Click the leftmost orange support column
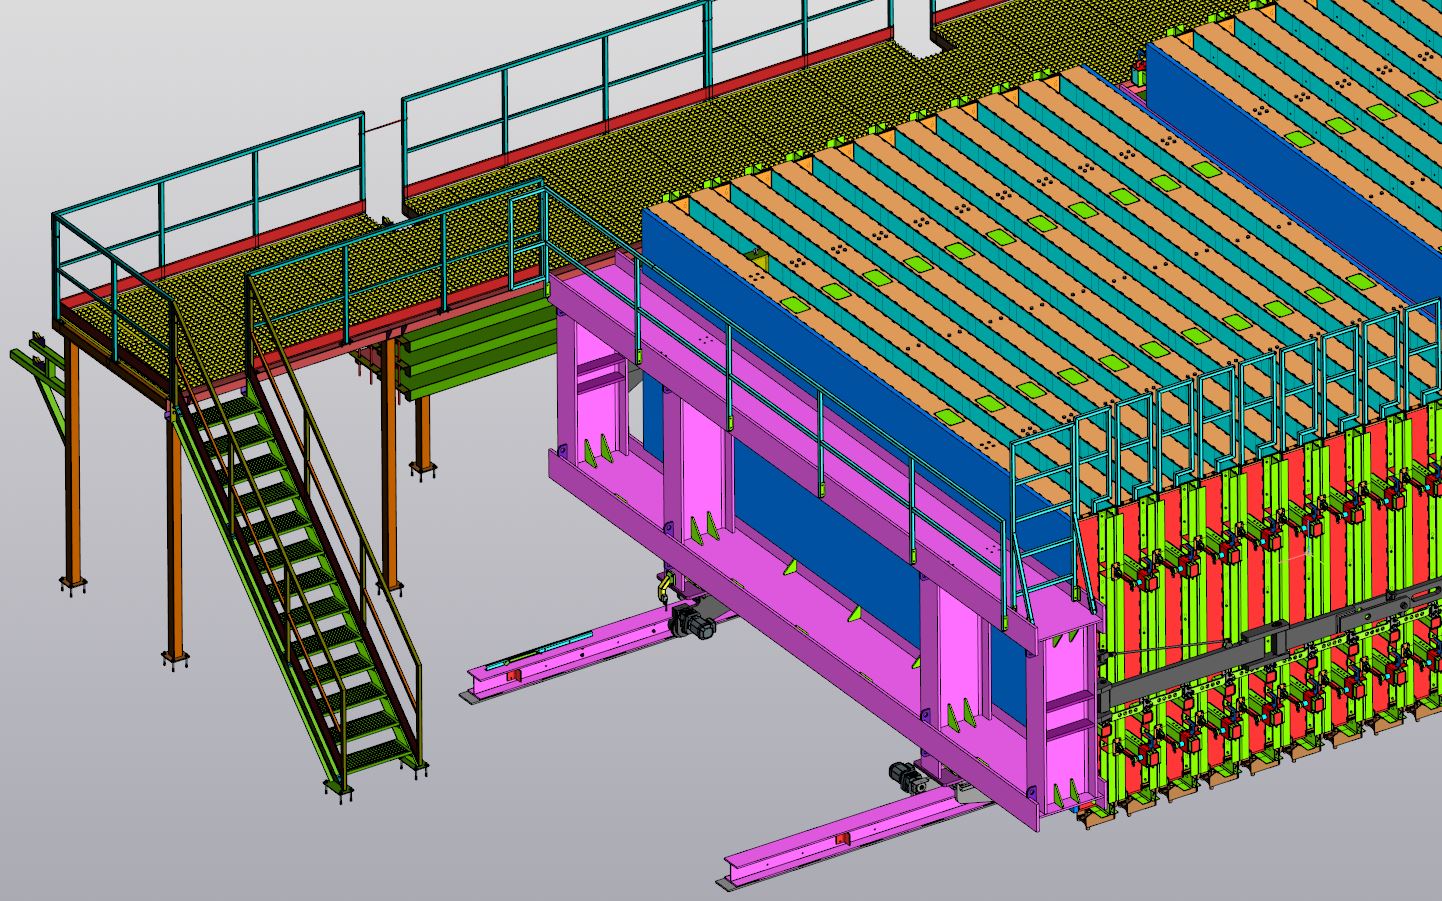 (72, 470)
